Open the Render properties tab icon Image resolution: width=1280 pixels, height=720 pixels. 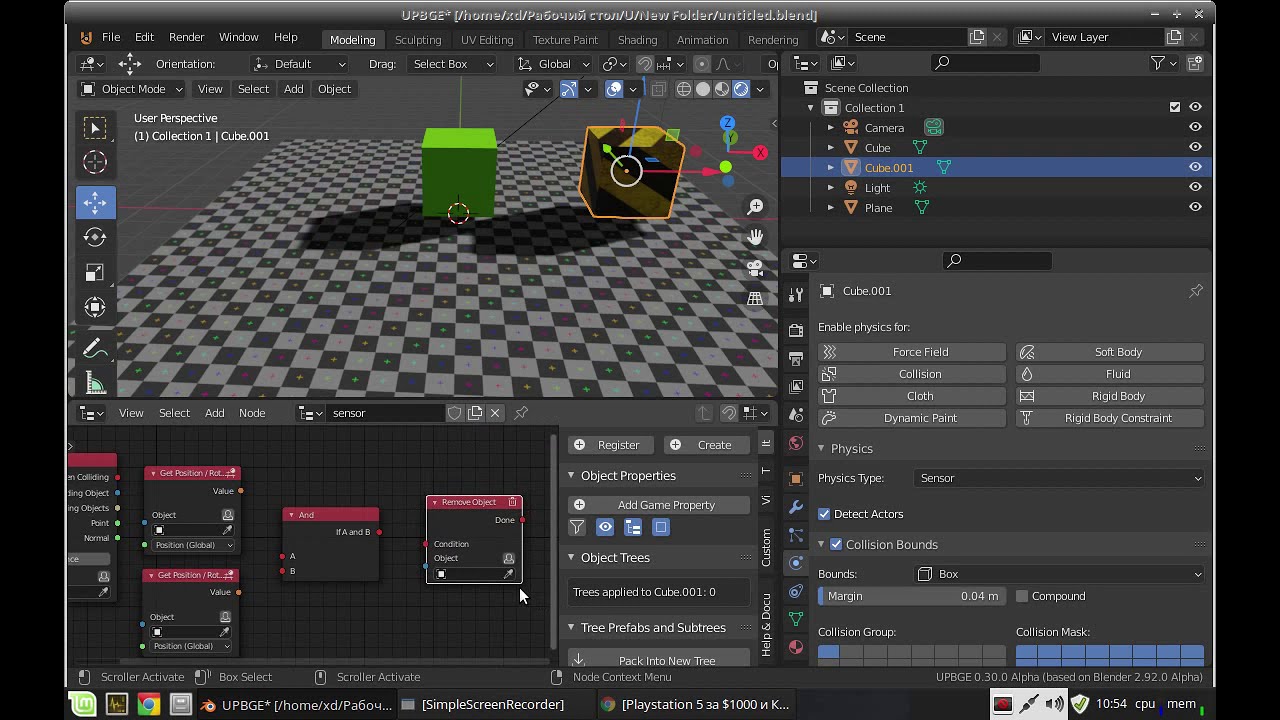[x=796, y=331]
